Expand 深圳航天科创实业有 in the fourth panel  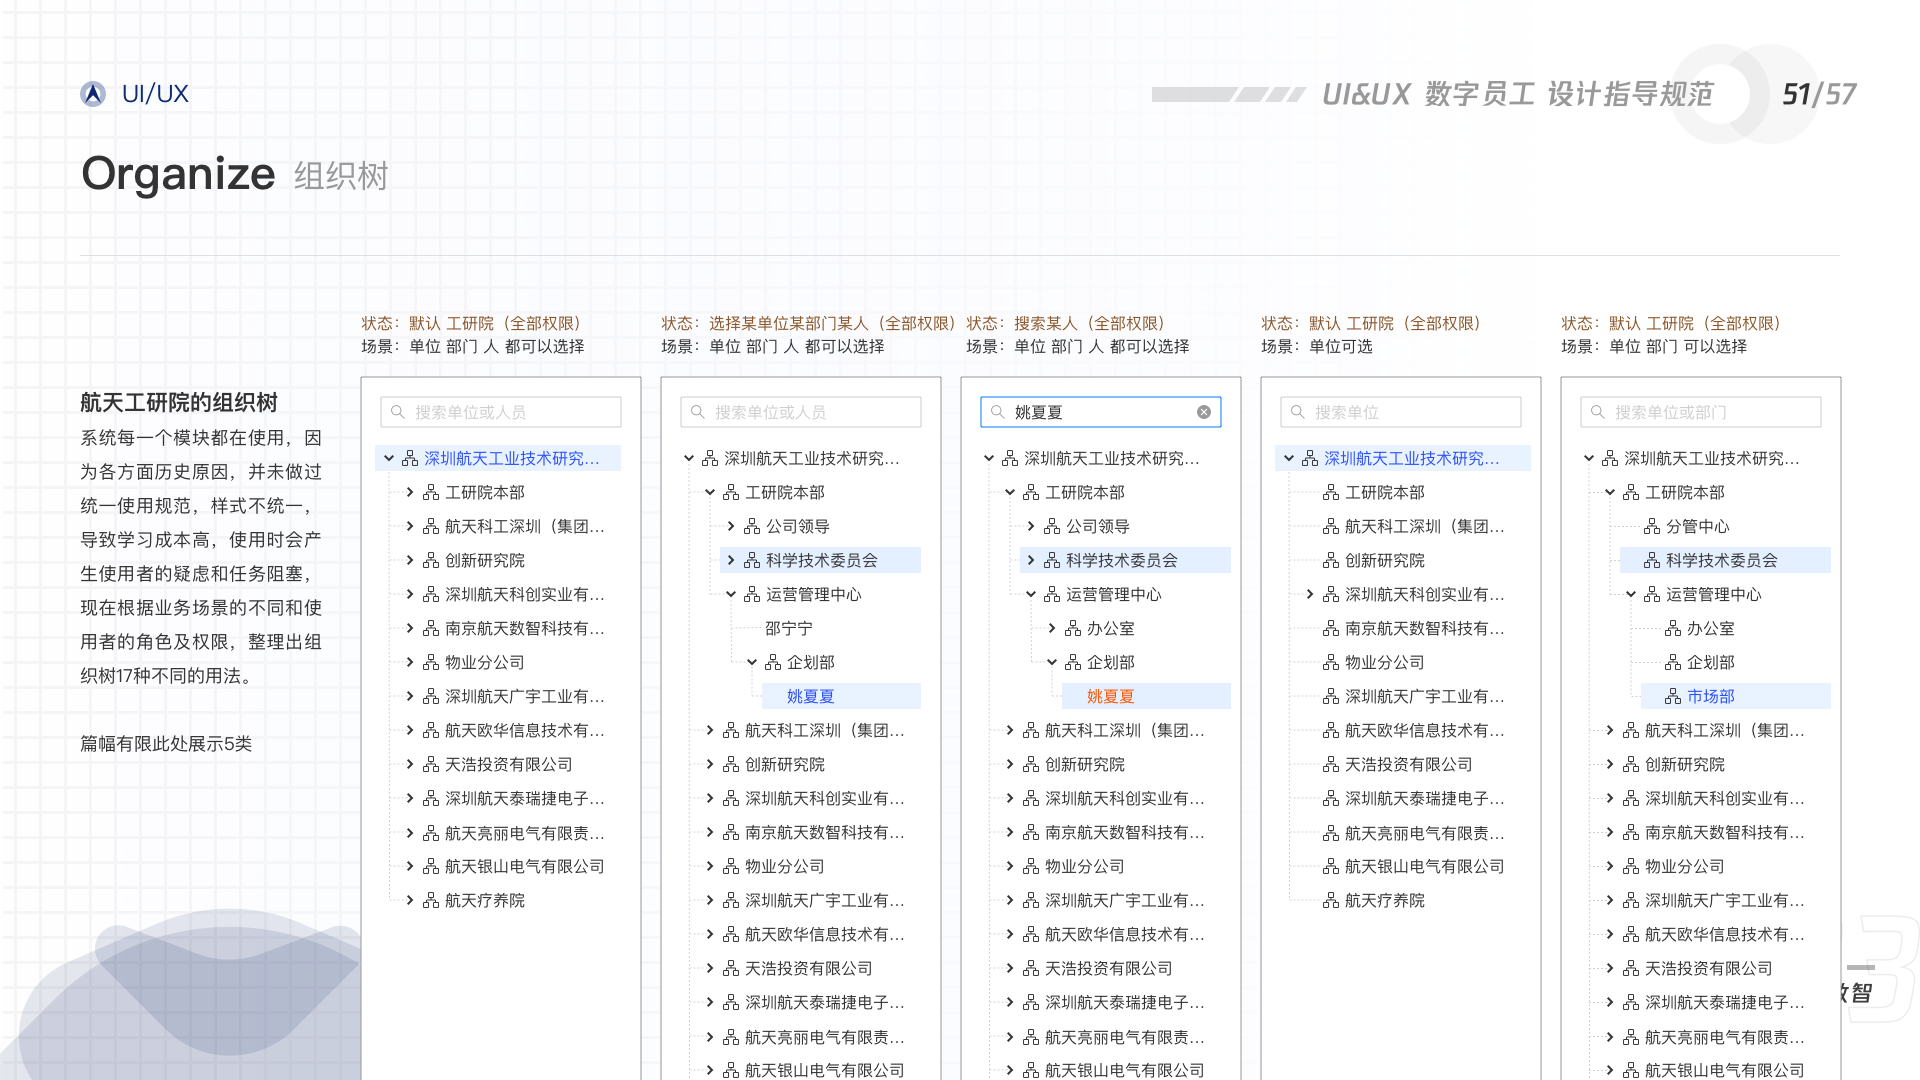(1310, 594)
